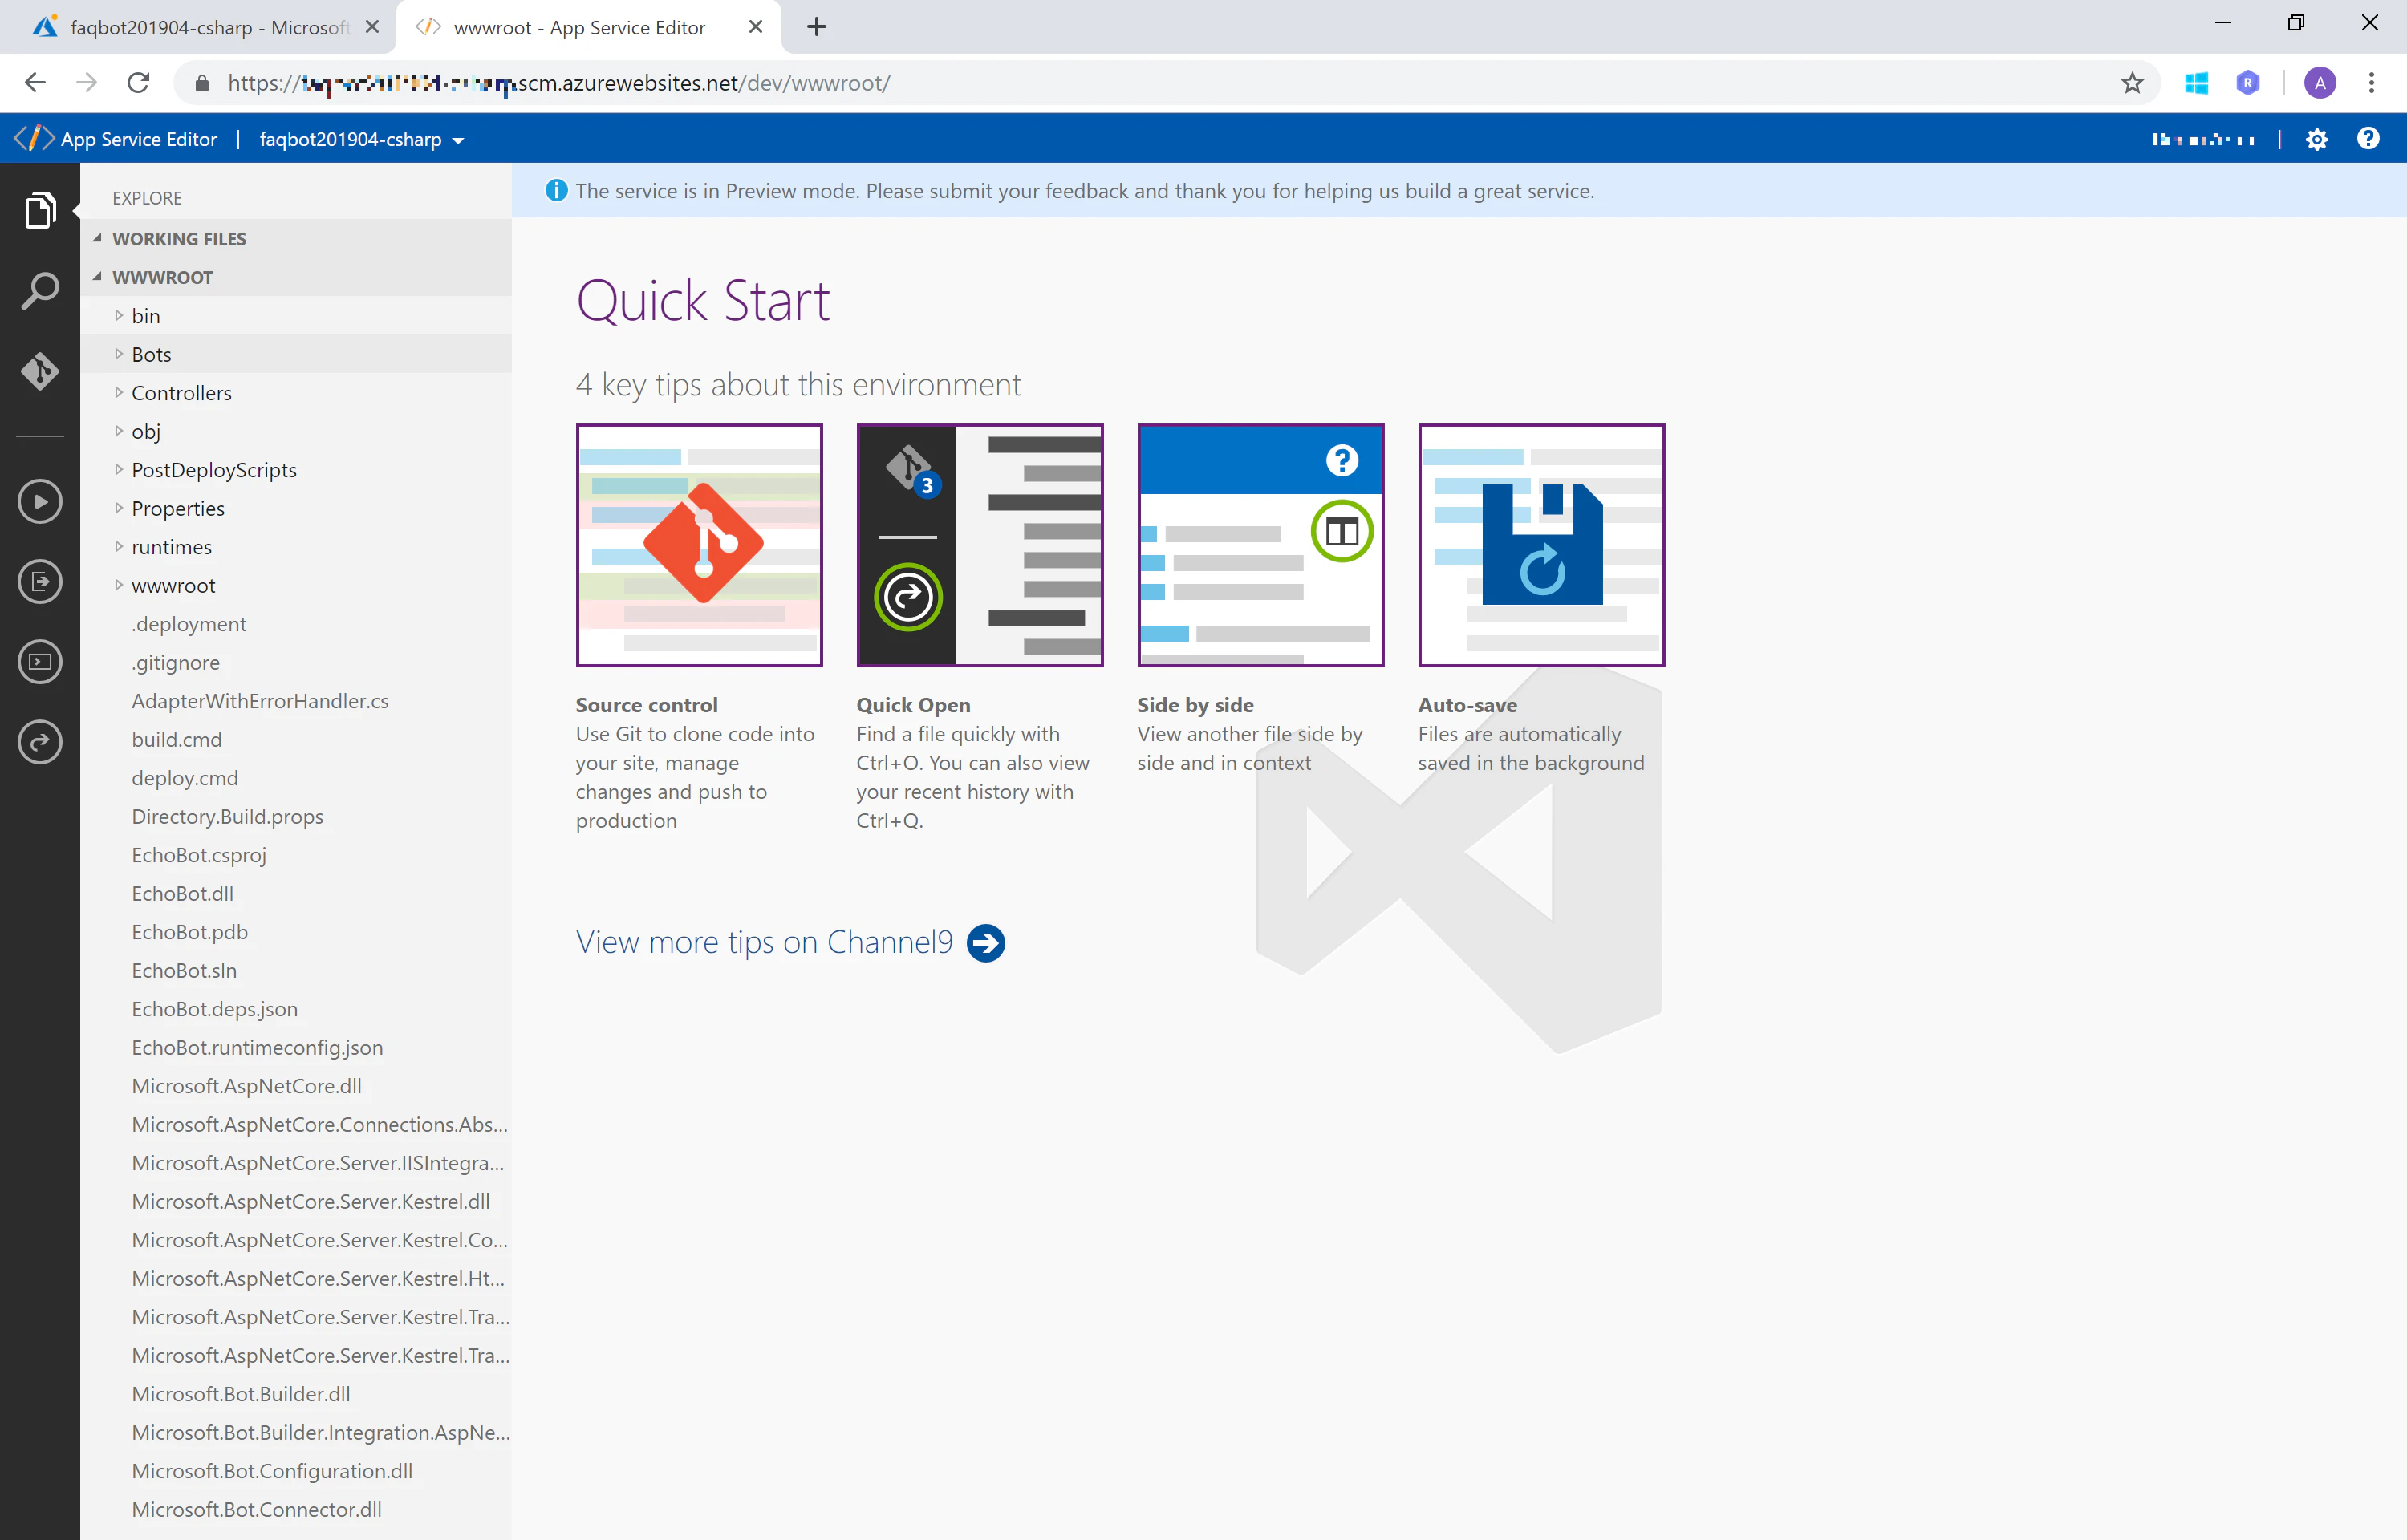2407x1540 pixels.
Task: Open the faqbot201904-csharp site dropdown
Action: (x=361, y=140)
